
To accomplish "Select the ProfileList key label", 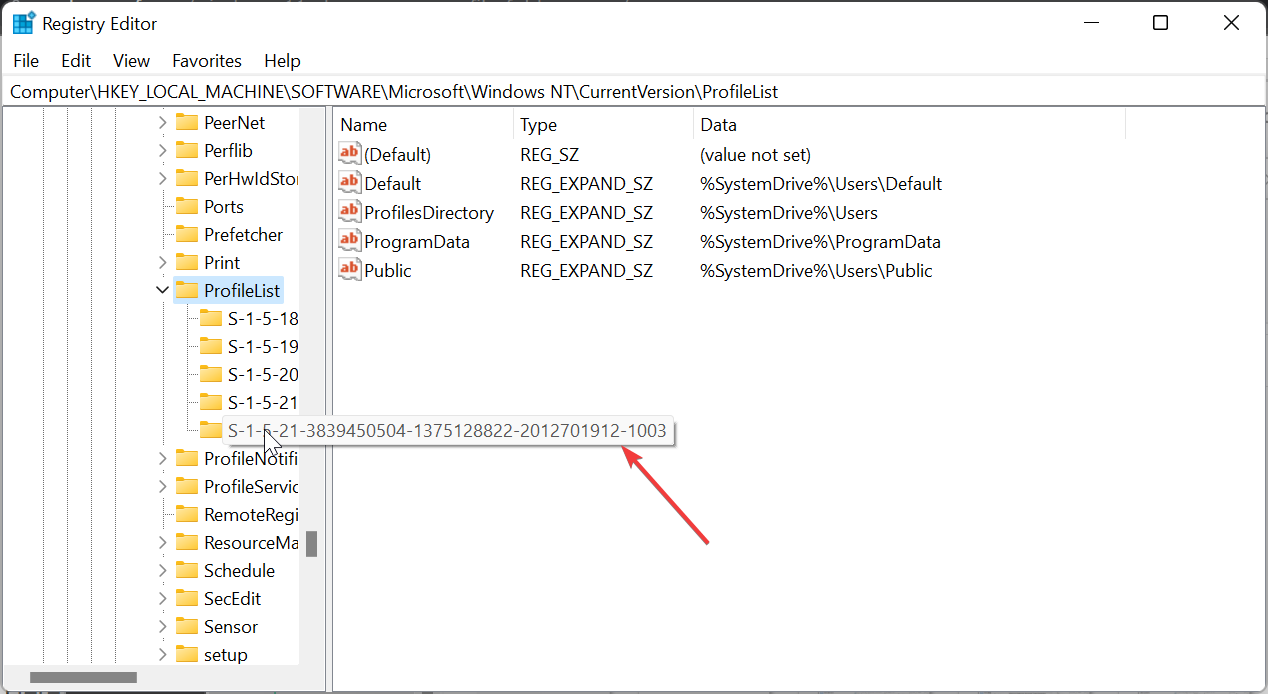I will [x=242, y=291].
